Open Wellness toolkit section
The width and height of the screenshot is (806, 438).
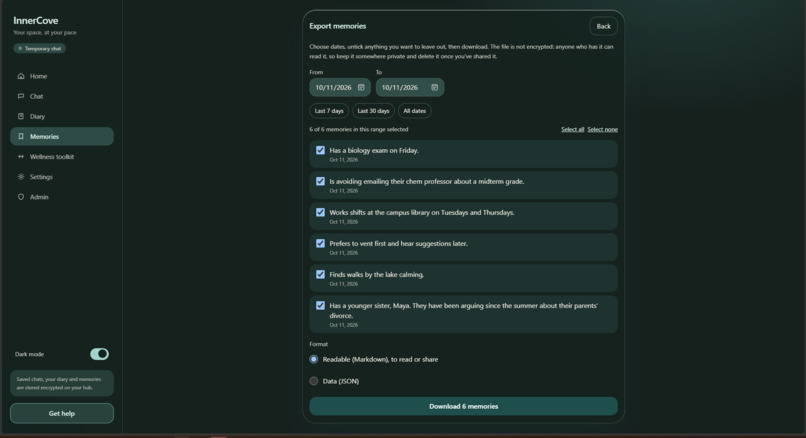62,157
